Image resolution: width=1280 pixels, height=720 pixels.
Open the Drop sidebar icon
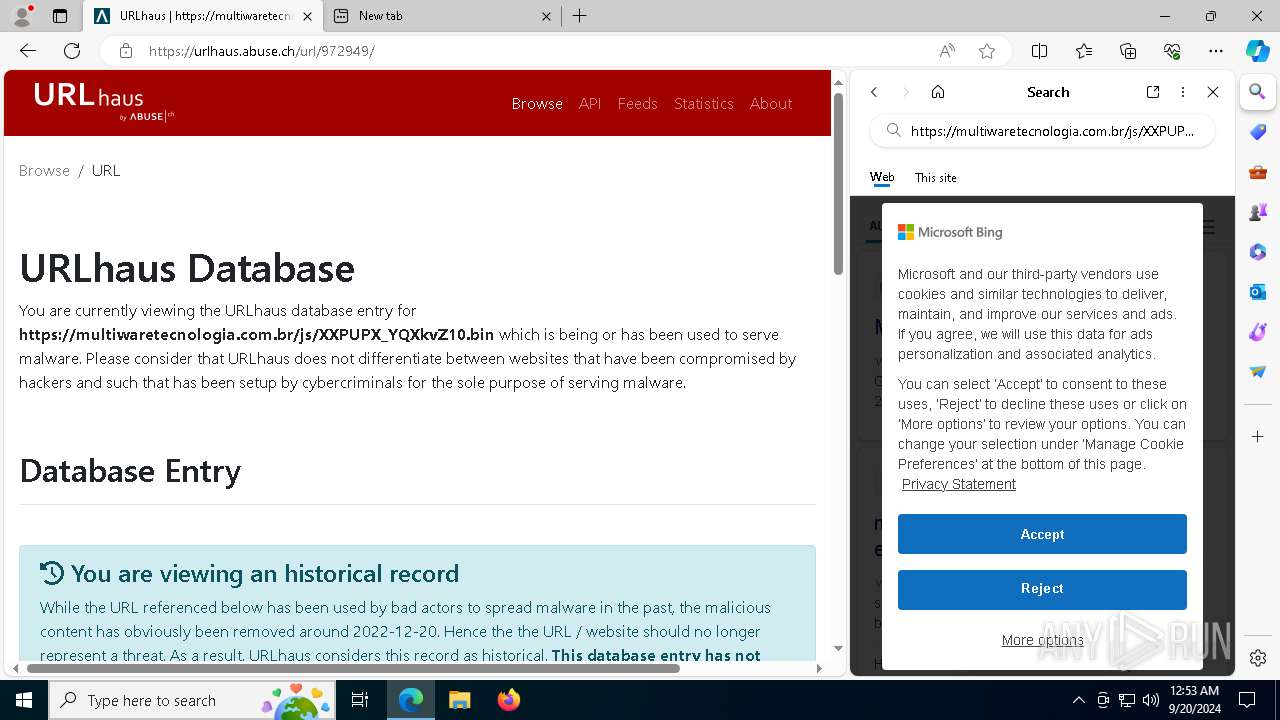pos(1258,372)
